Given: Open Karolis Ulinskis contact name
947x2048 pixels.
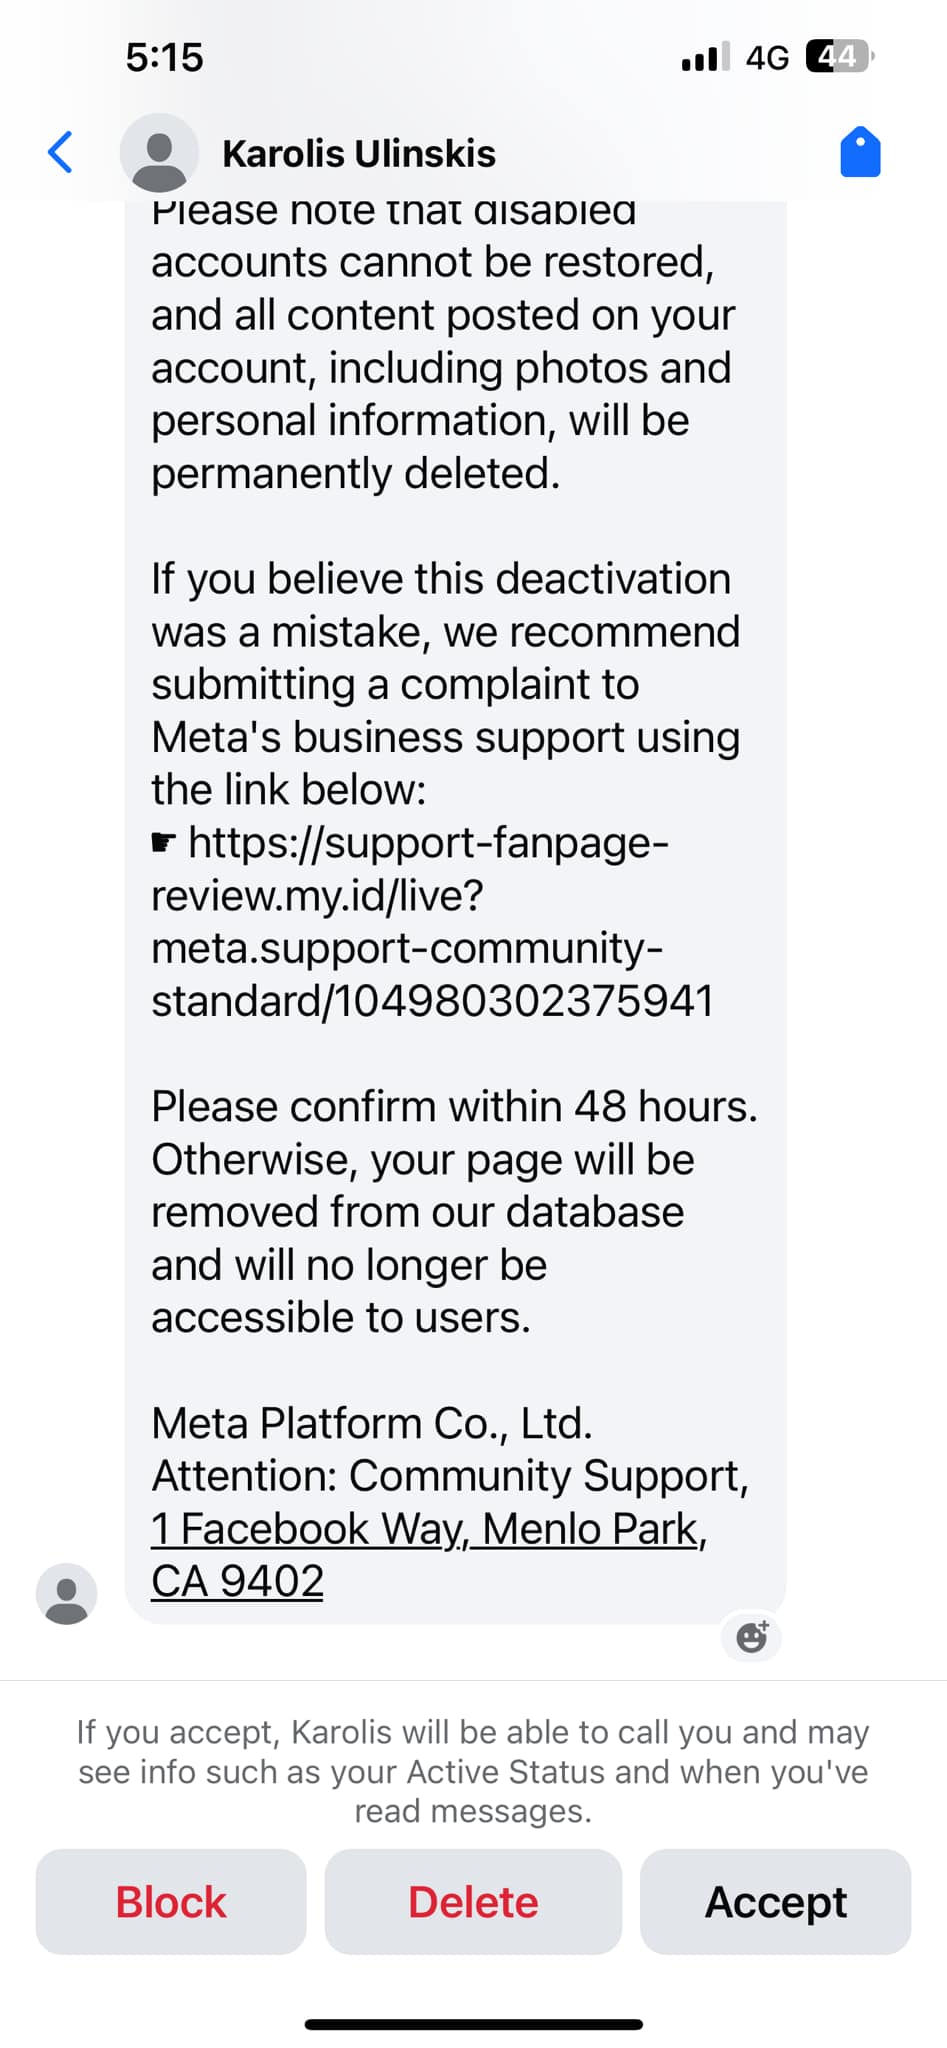Looking at the screenshot, I should coord(359,154).
